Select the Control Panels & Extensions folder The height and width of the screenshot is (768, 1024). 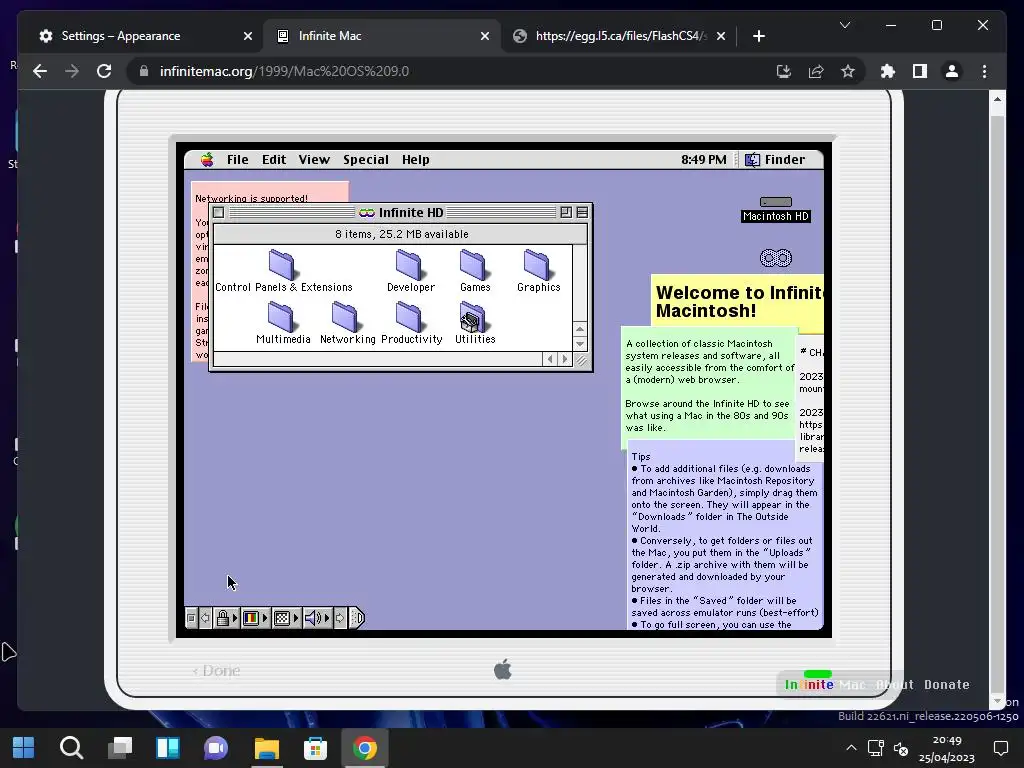(283, 271)
